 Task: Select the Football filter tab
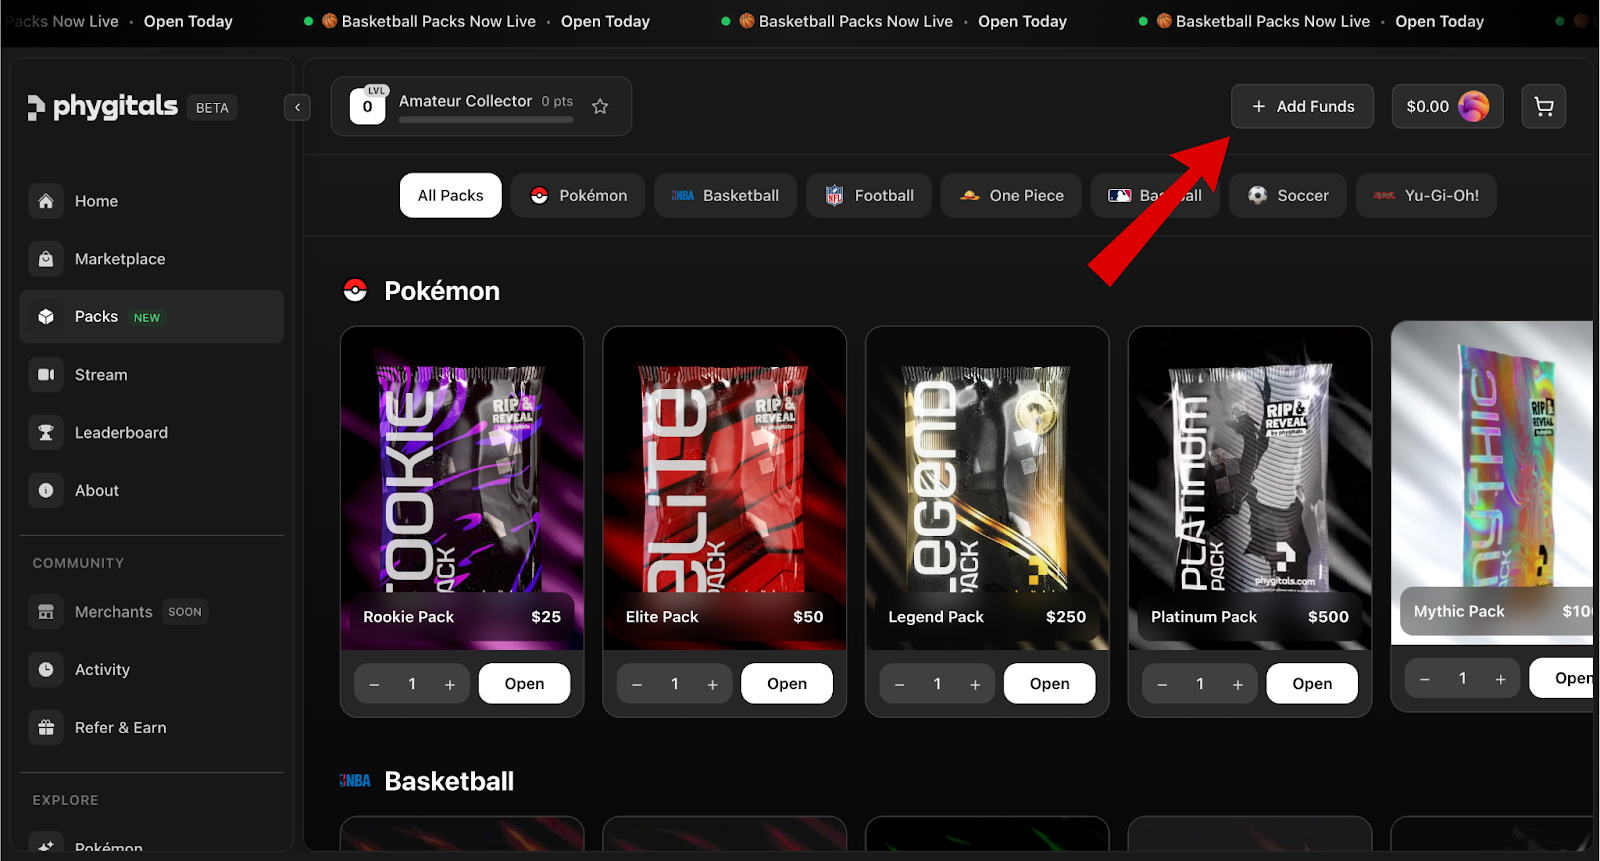coord(869,195)
